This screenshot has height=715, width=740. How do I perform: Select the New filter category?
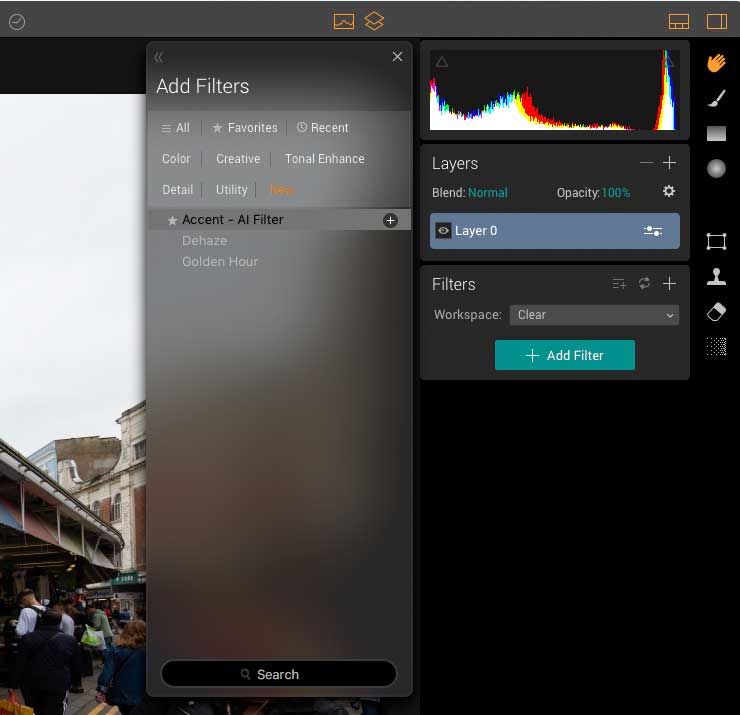click(x=281, y=190)
